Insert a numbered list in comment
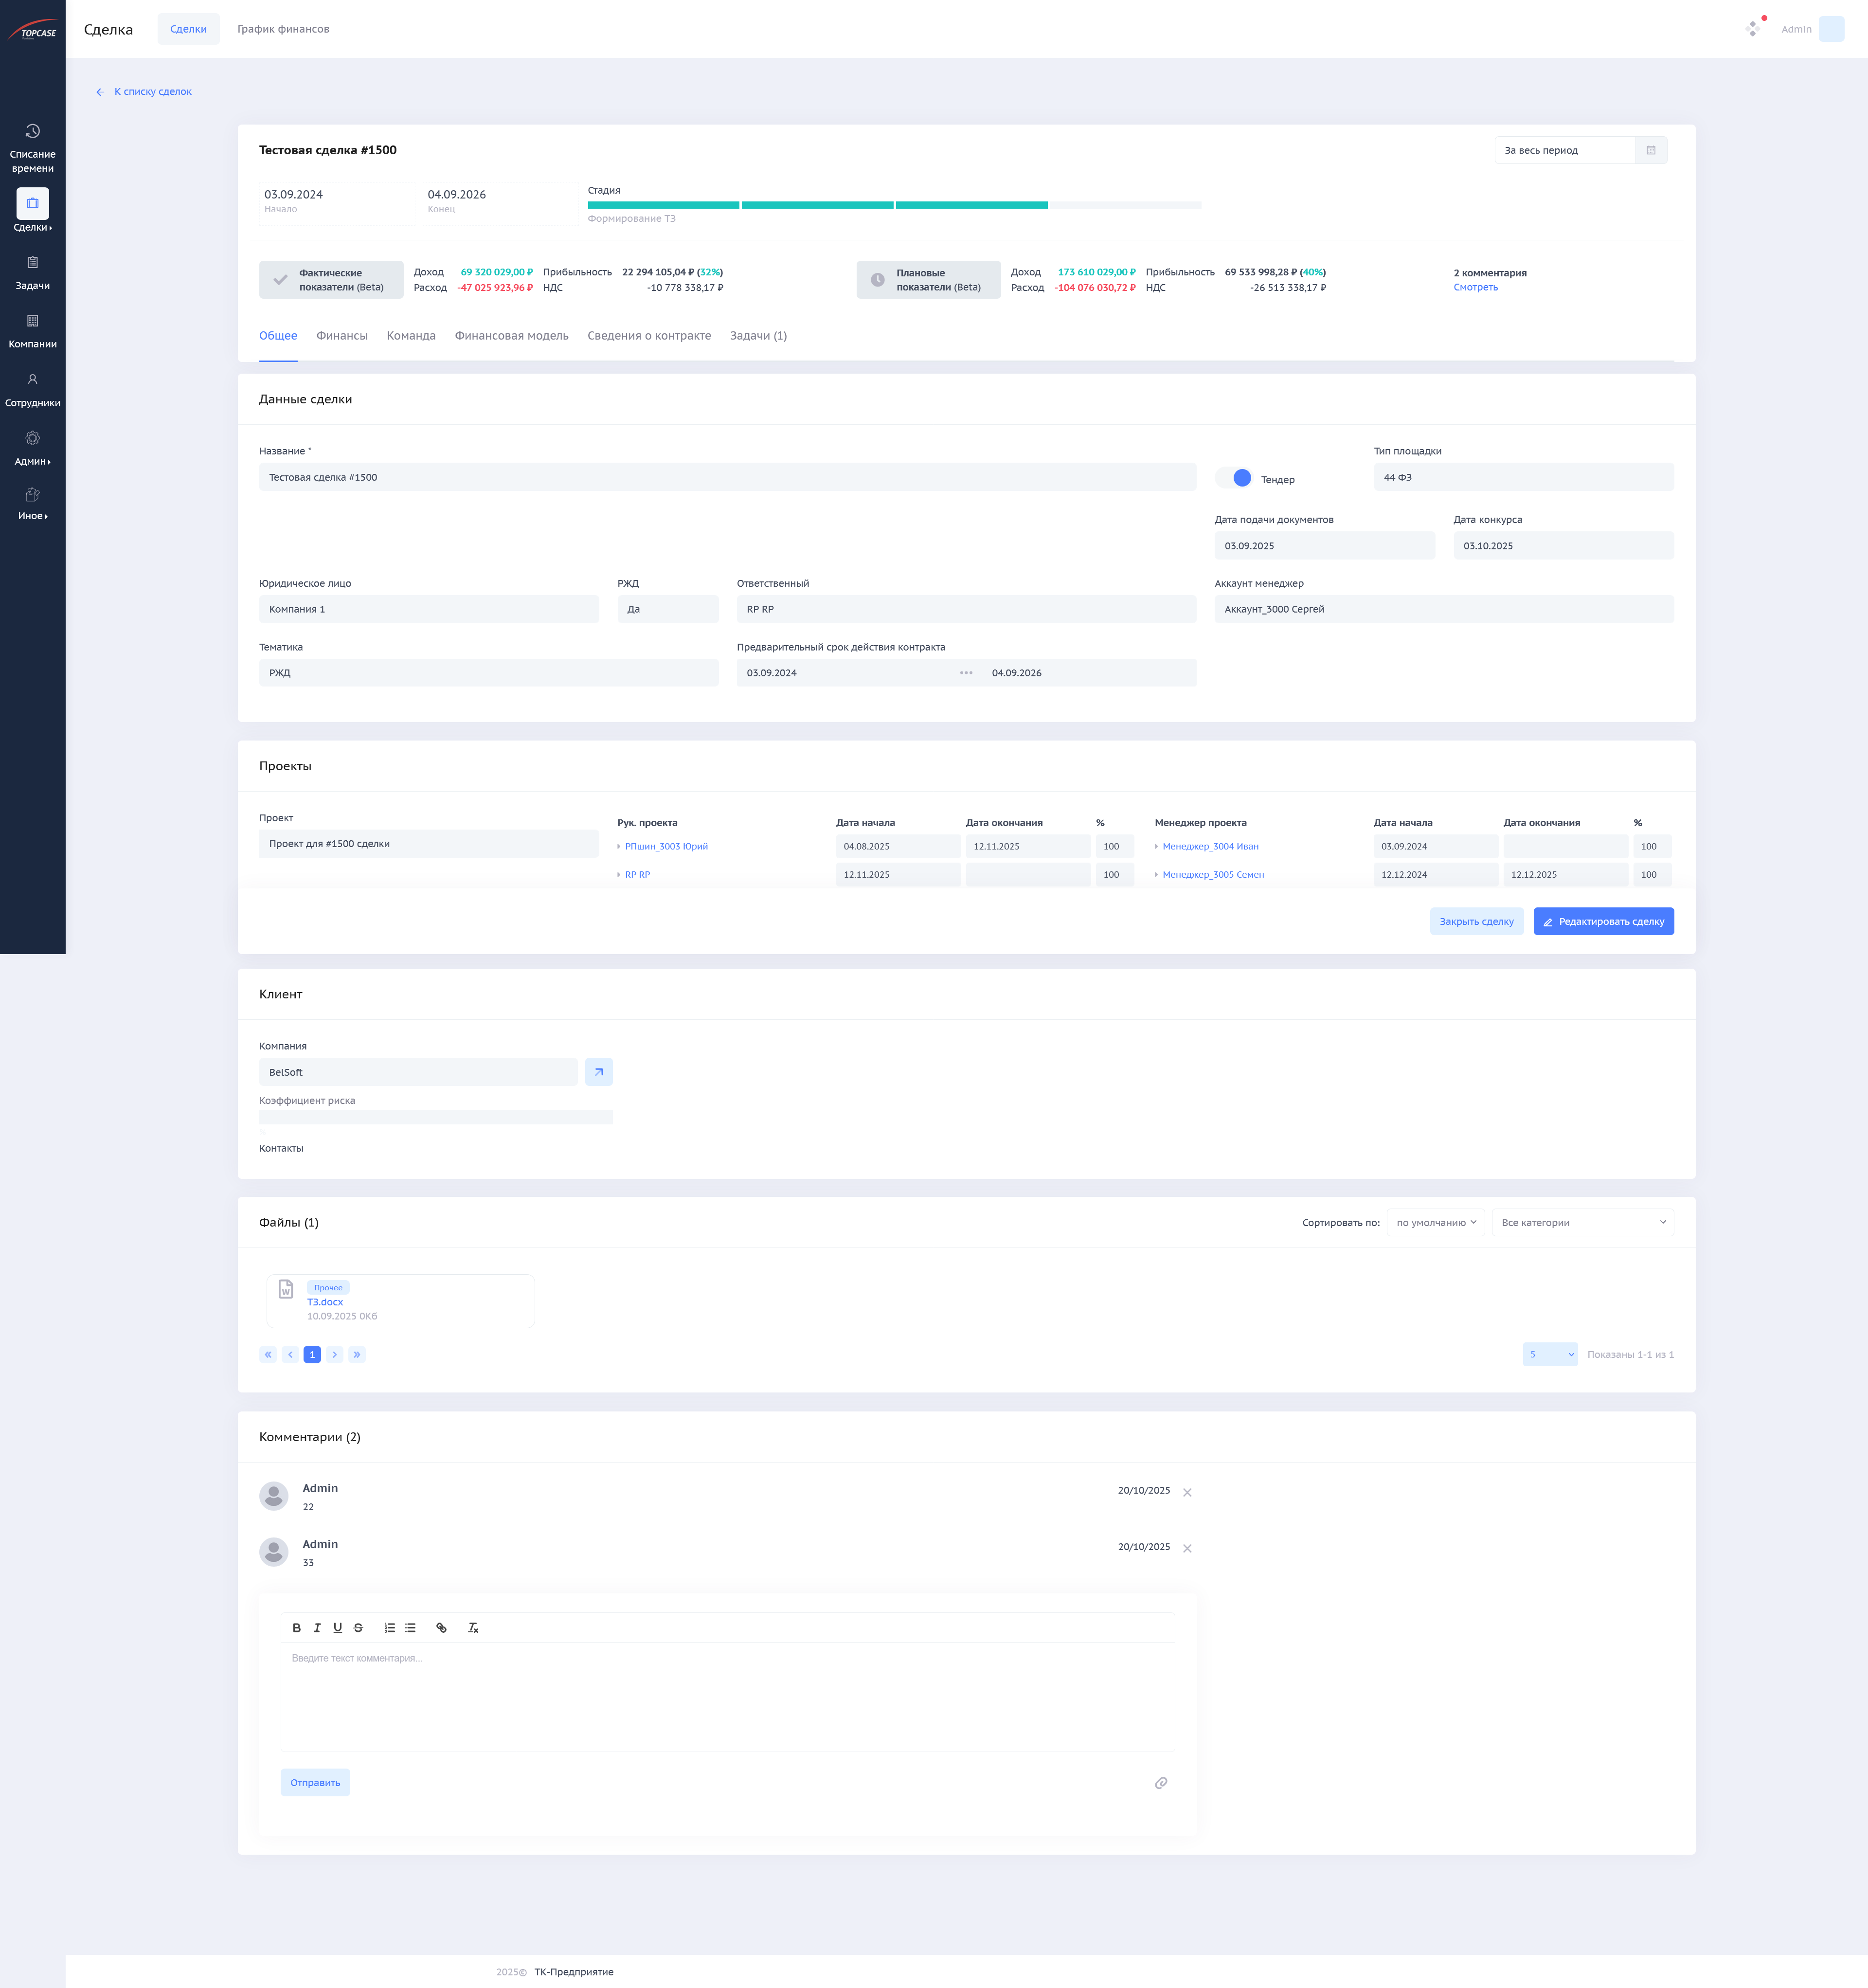Image resolution: width=1868 pixels, height=1988 pixels. coord(389,1628)
